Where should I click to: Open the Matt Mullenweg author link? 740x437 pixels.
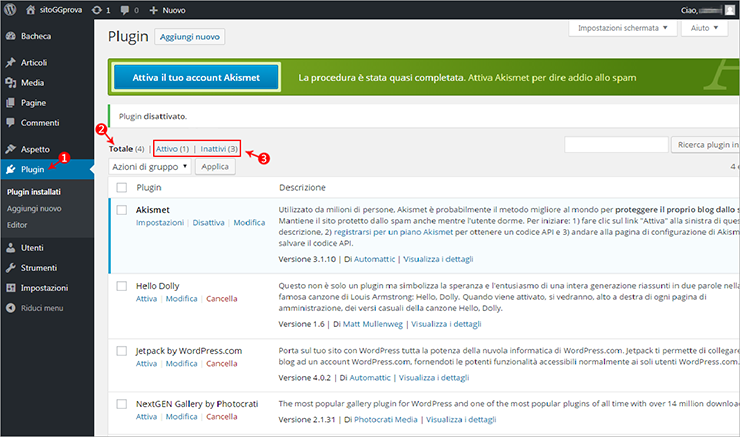373,324
